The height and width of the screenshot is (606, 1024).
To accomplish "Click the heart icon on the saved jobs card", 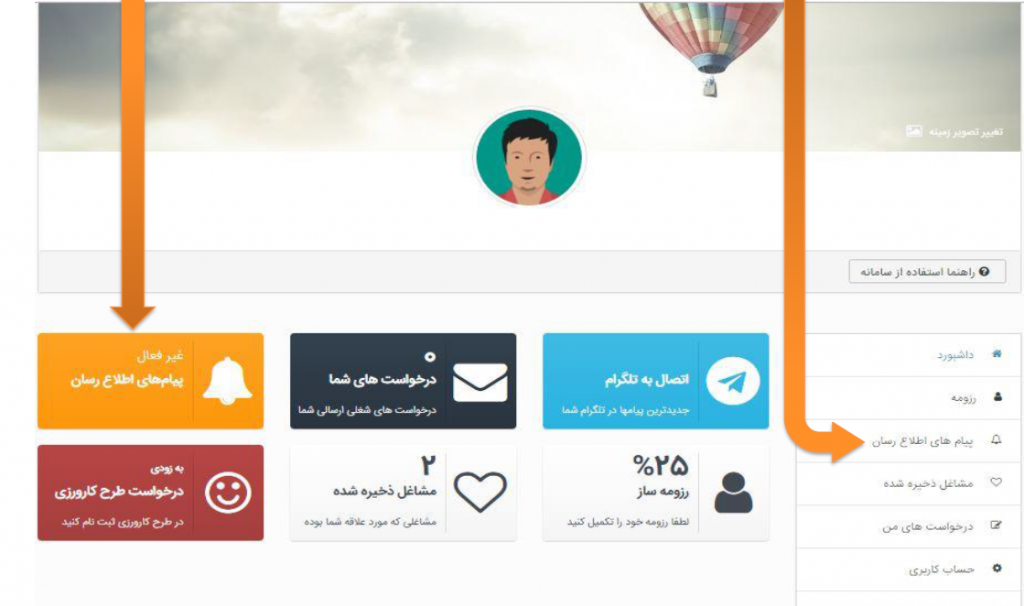I will click(x=480, y=492).
